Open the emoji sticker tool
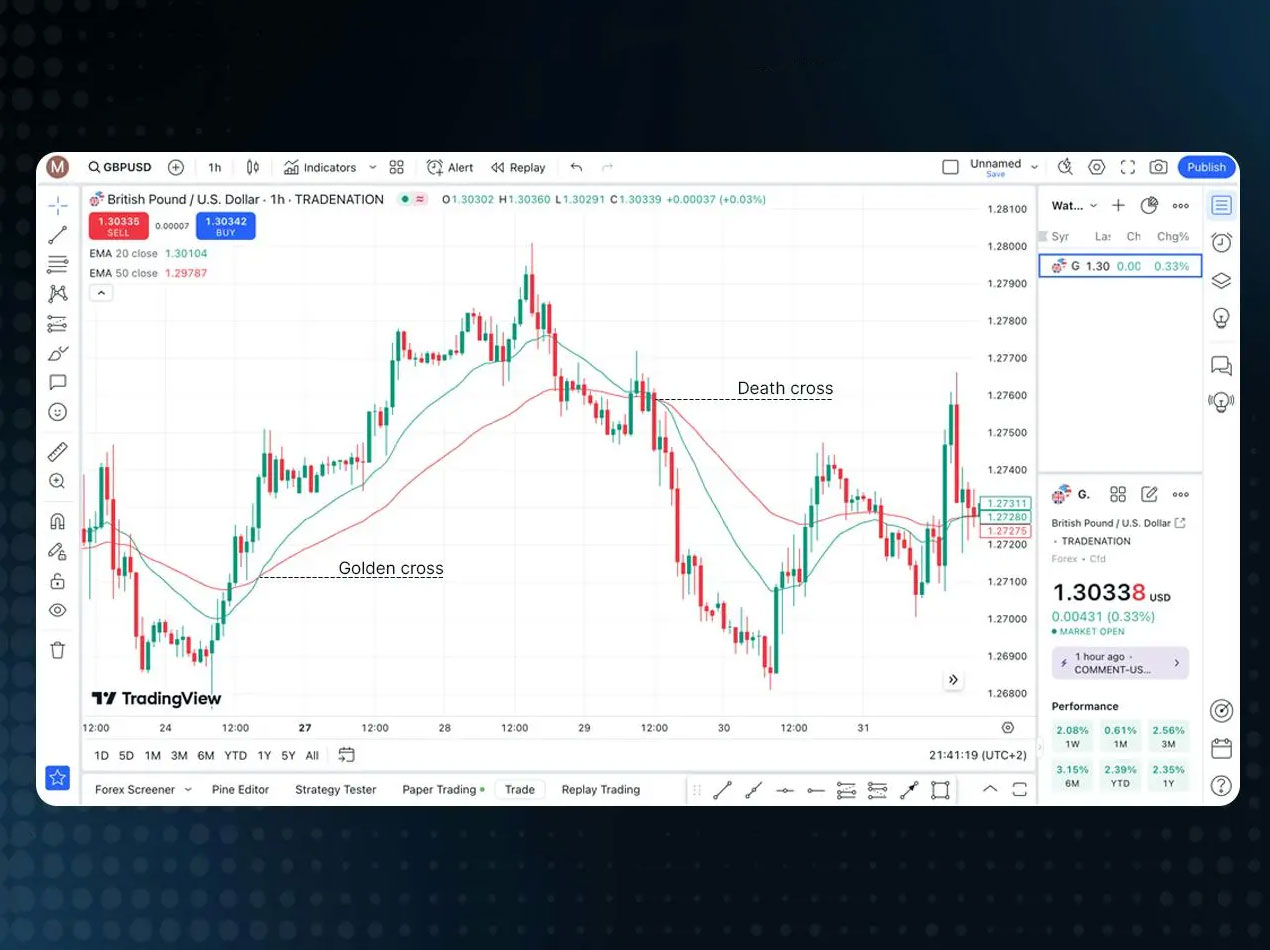1270x950 pixels. (x=58, y=412)
